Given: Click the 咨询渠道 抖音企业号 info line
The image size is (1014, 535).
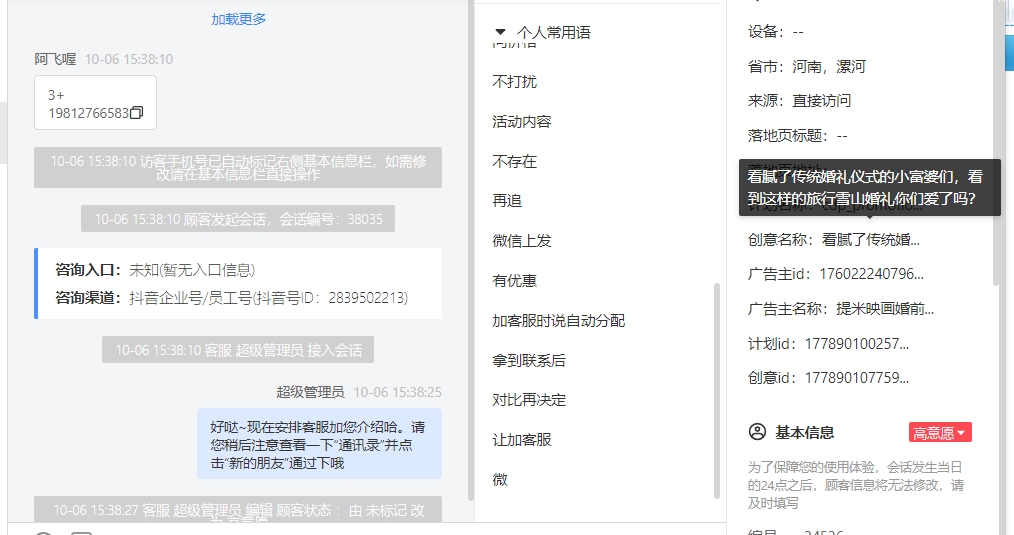Looking at the screenshot, I should (232, 298).
